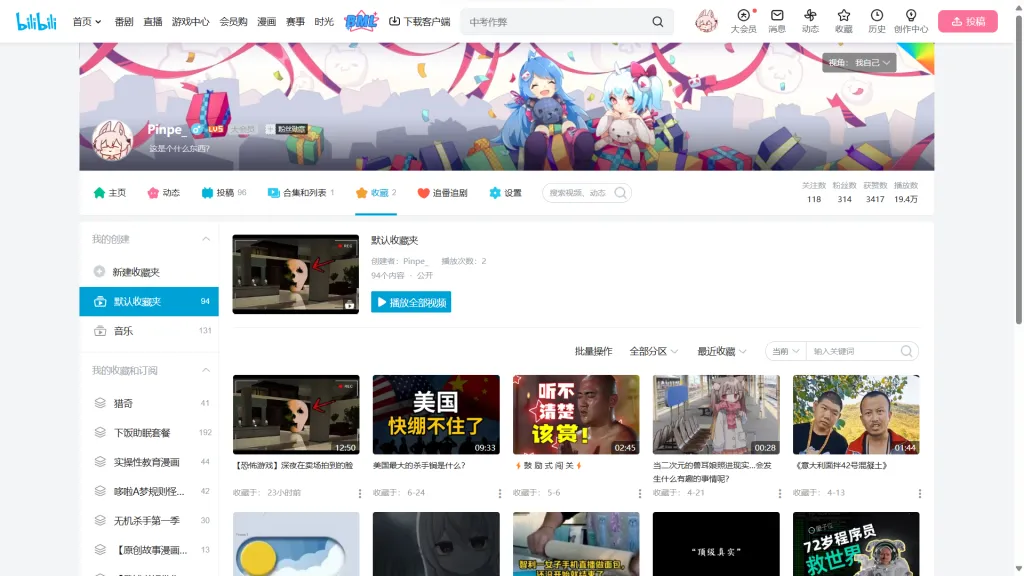1024x576 pixels.
Task: Focus the 输入关键词 field
Action: tap(854, 351)
